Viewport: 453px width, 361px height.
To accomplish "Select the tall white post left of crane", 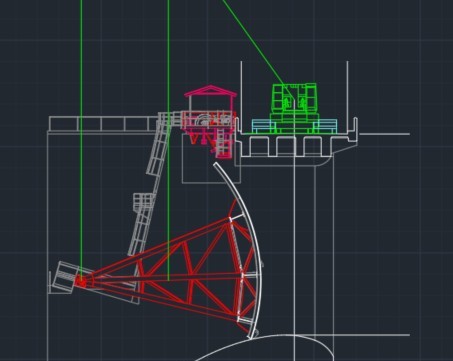I will (241, 97).
